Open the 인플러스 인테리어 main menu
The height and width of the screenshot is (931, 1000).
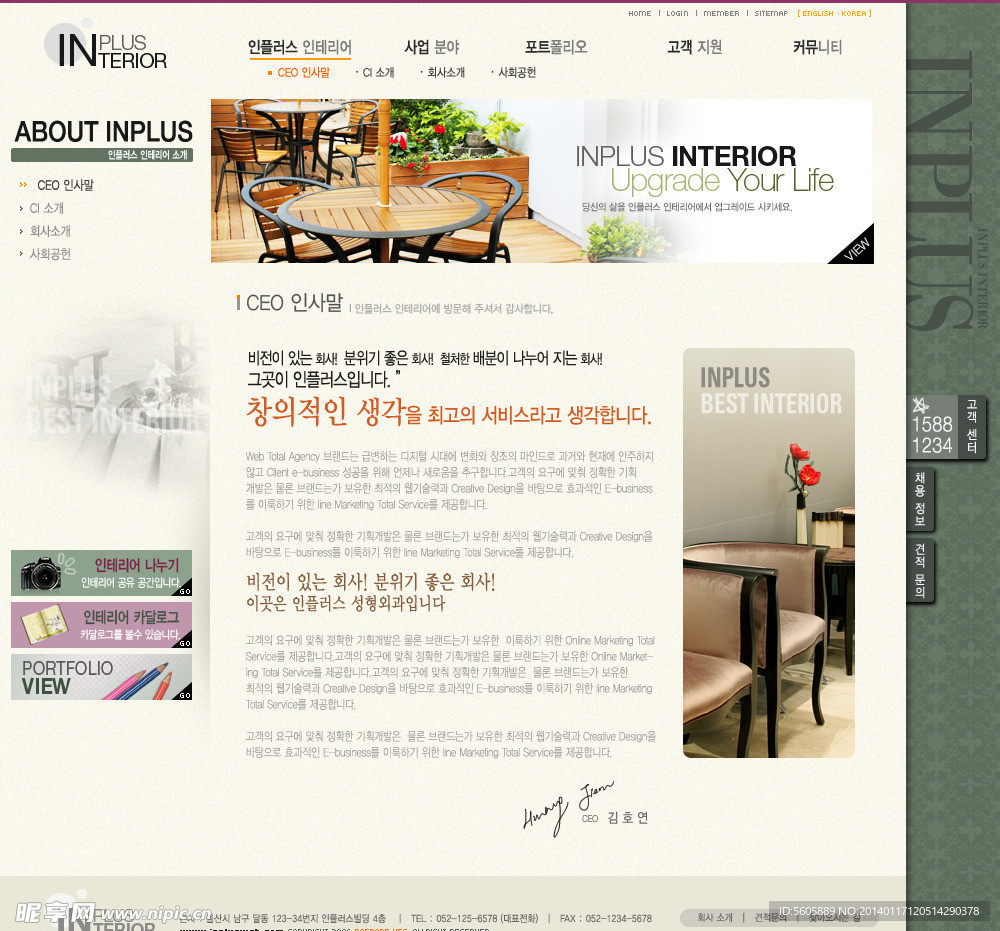tap(300, 47)
